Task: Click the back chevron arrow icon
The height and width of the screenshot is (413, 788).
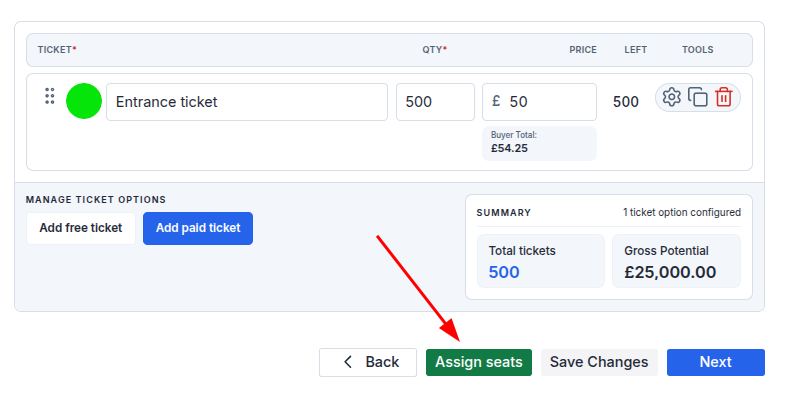Action: [x=348, y=362]
